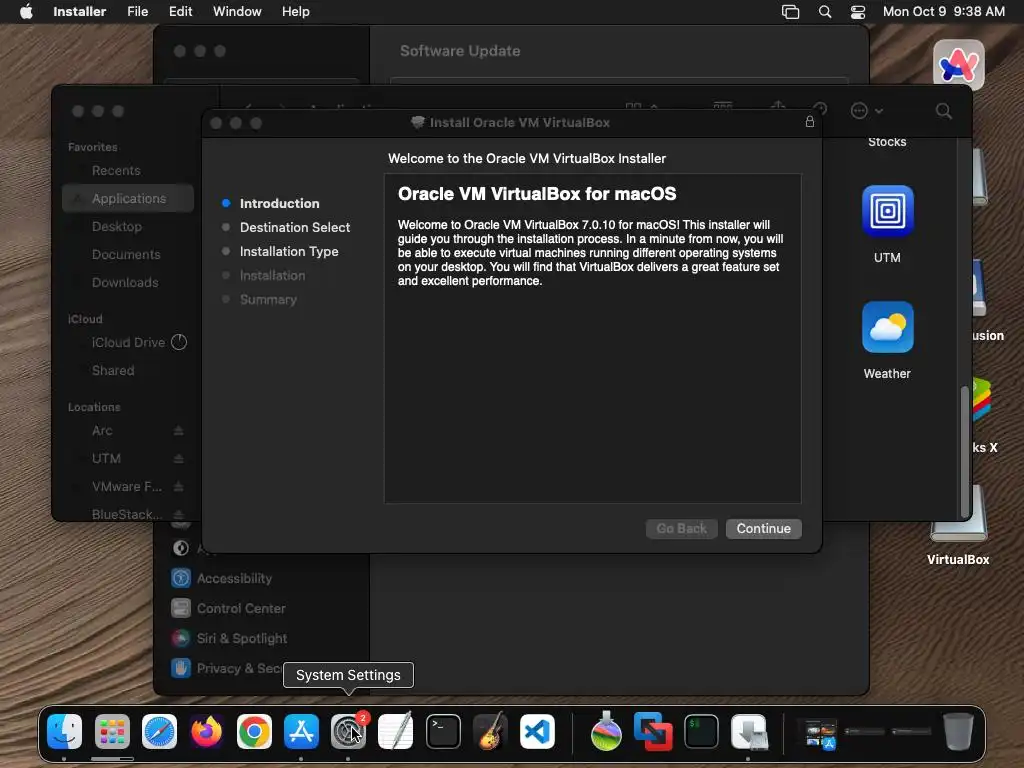Click the disabled Go Back button
Image resolution: width=1024 pixels, height=768 pixels.
(x=681, y=528)
